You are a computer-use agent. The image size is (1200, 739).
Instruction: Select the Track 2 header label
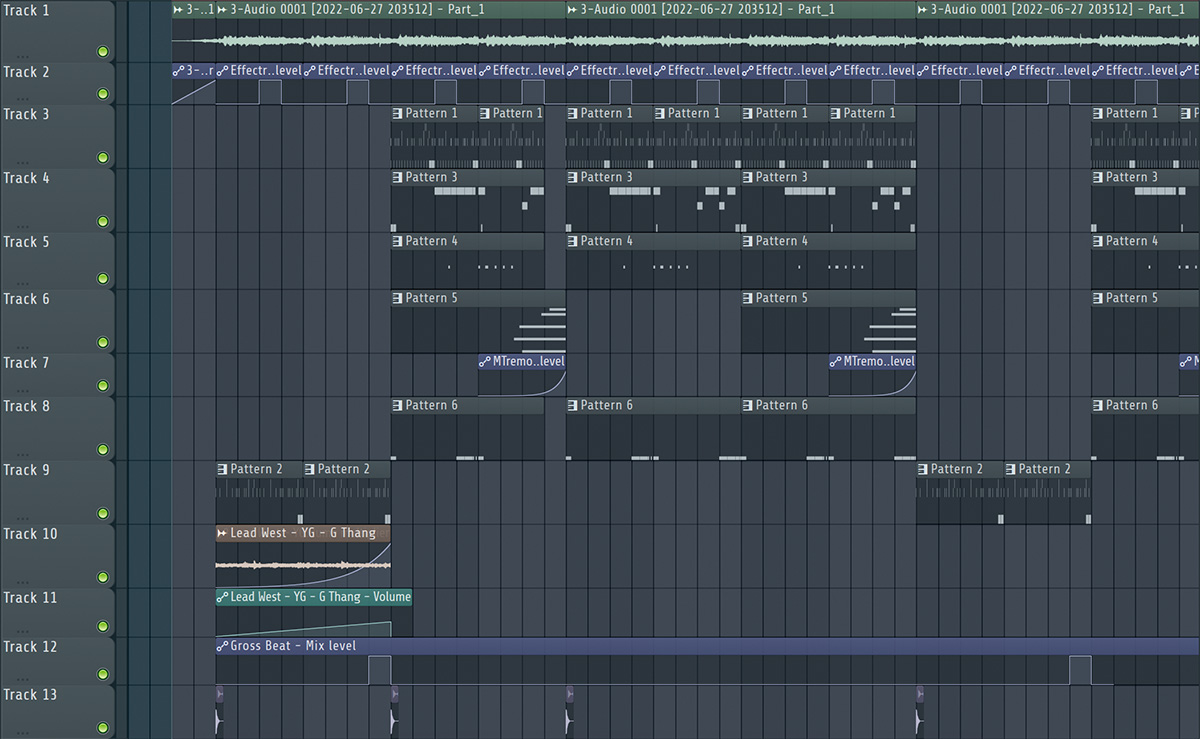pyautogui.click(x=26, y=72)
